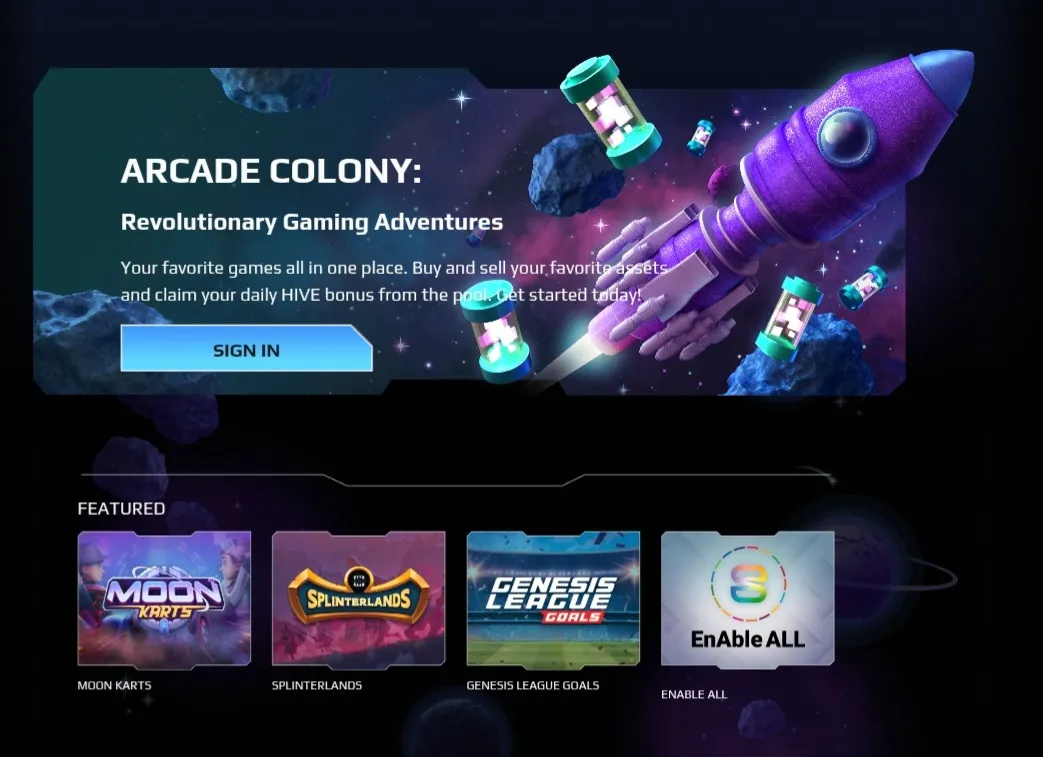Image resolution: width=1043 pixels, height=757 pixels.
Task: Click the large green canister at banner top
Action: pos(610,112)
